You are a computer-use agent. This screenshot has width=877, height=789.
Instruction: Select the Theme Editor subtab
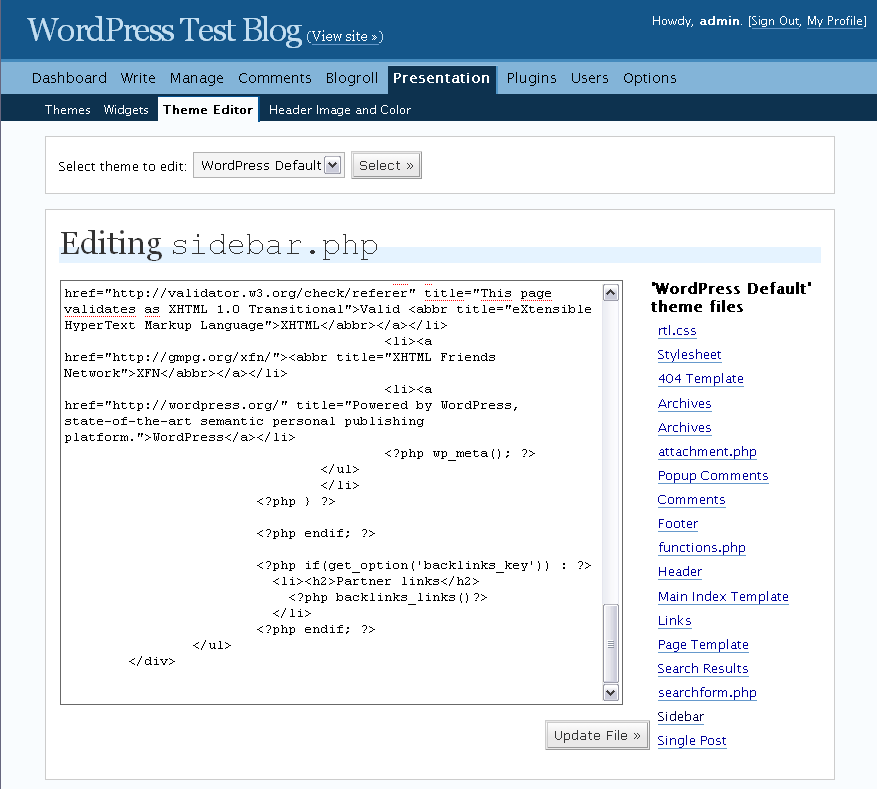208,110
